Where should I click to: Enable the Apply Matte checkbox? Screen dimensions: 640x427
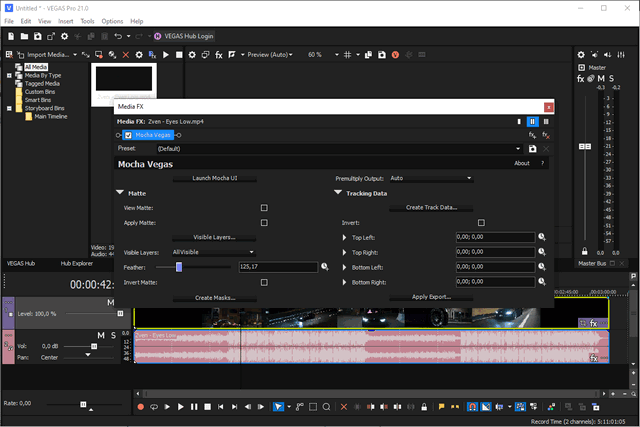[x=264, y=223]
